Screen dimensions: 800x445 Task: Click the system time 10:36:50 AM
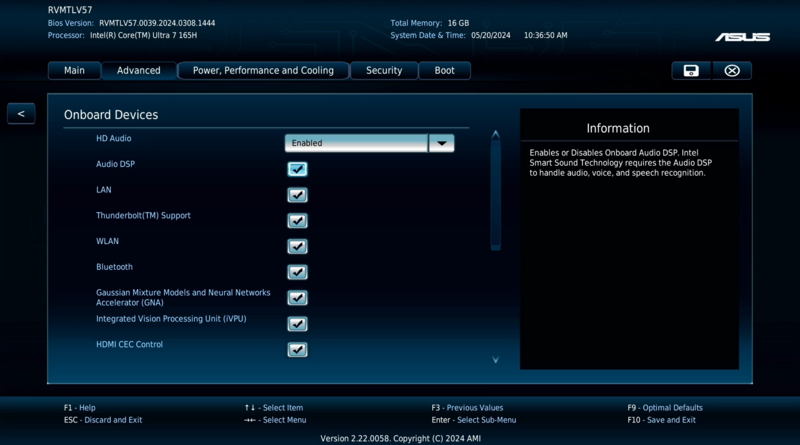click(x=545, y=35)
